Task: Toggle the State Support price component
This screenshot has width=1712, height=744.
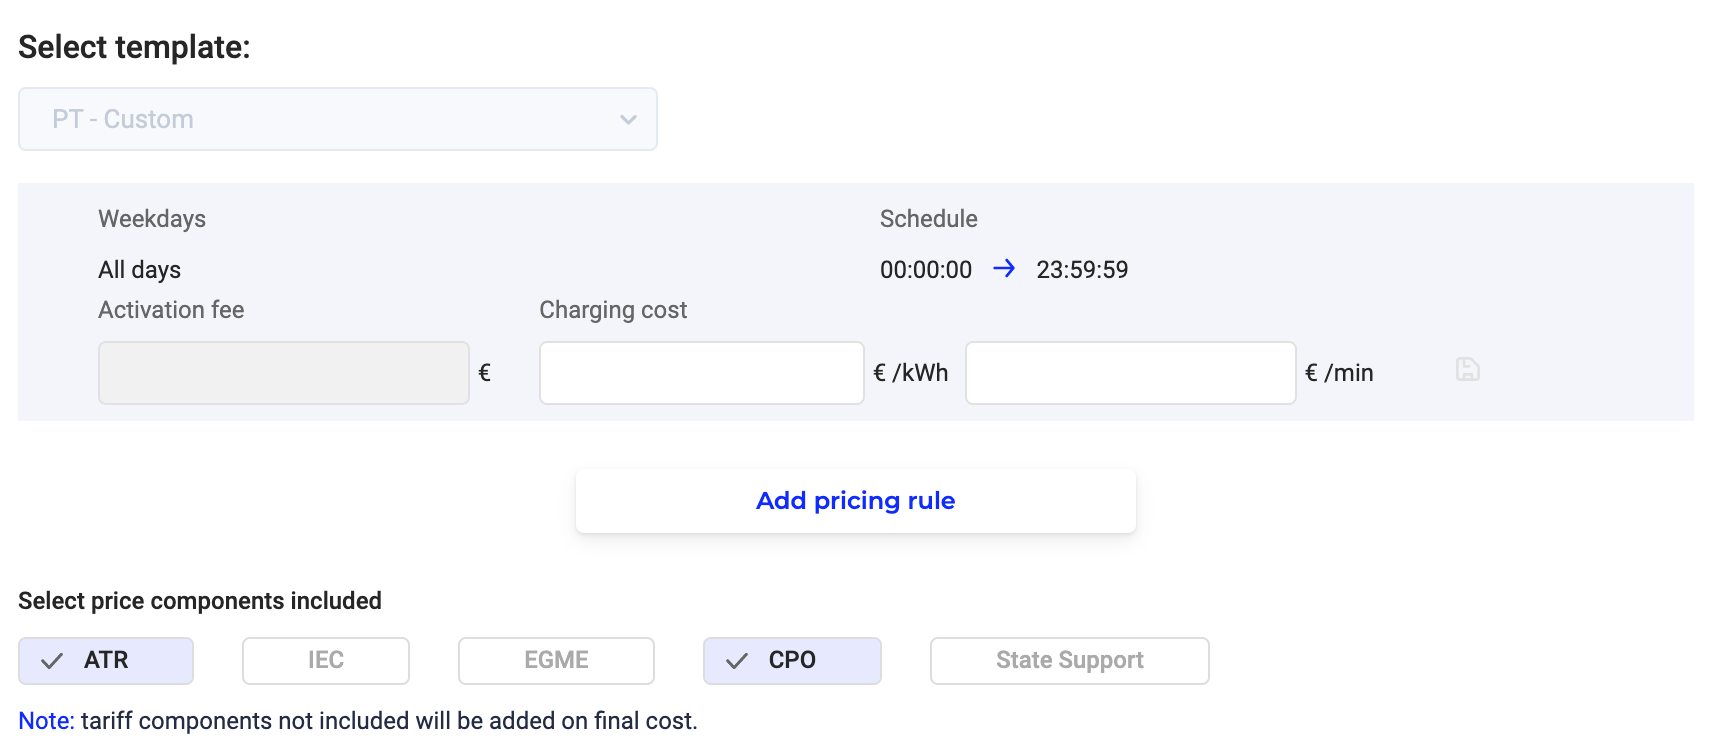Action: (1069, 661)
